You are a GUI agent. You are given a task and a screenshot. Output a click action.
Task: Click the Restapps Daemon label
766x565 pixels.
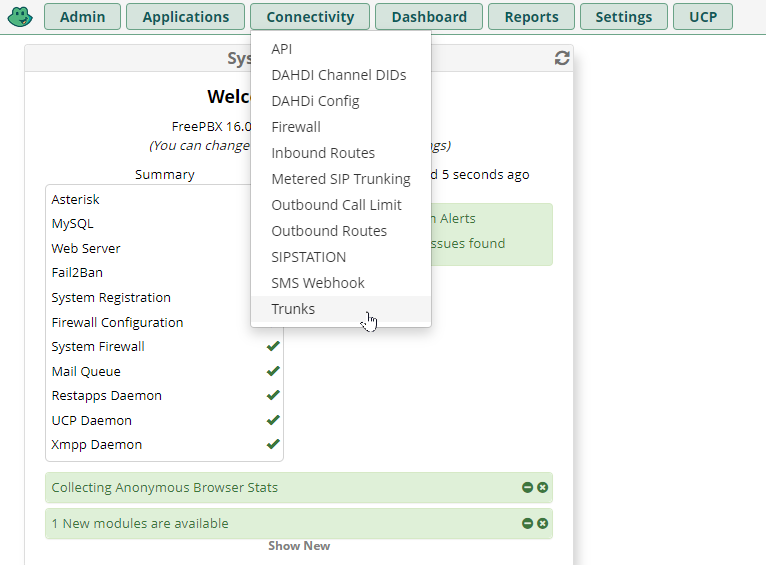click(x=106, y=395)
